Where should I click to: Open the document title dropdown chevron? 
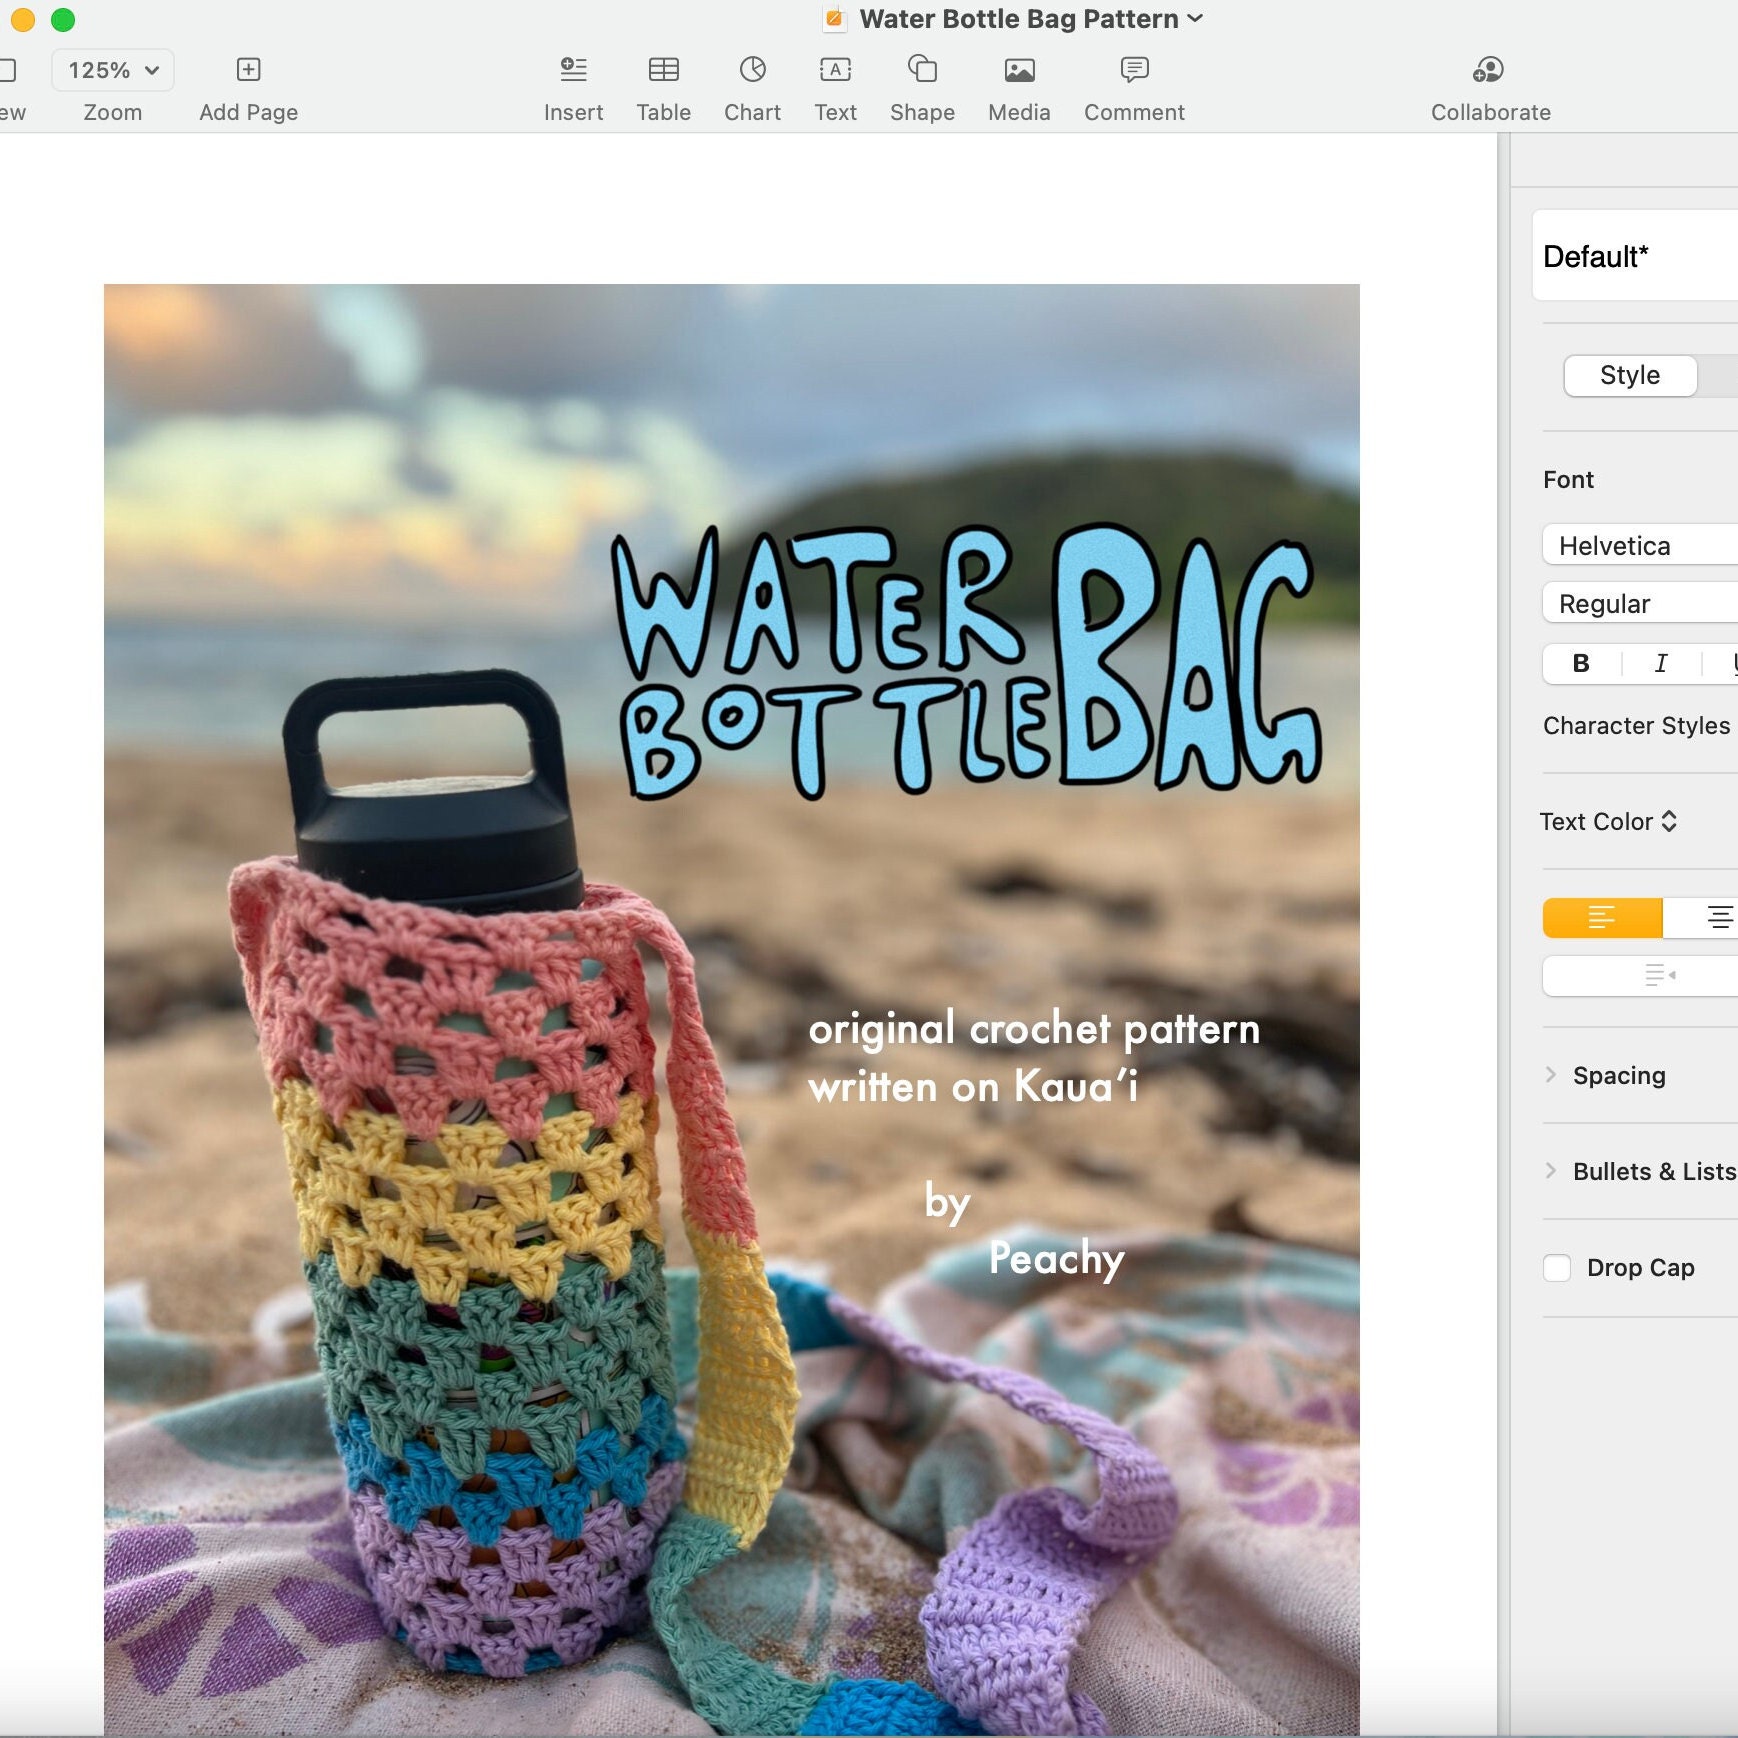[x=1195, y=18]
